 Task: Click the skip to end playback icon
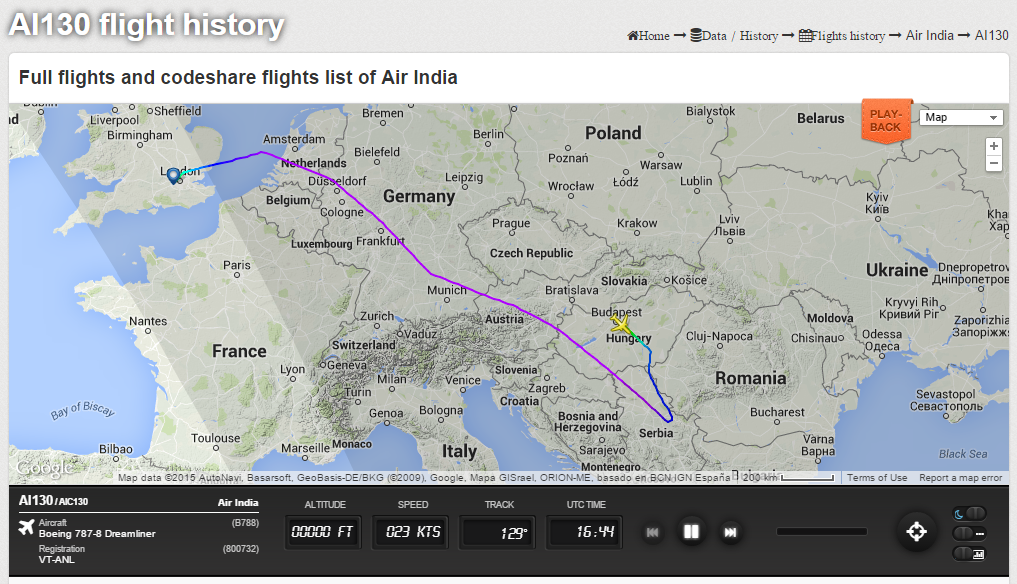(730, 531)
